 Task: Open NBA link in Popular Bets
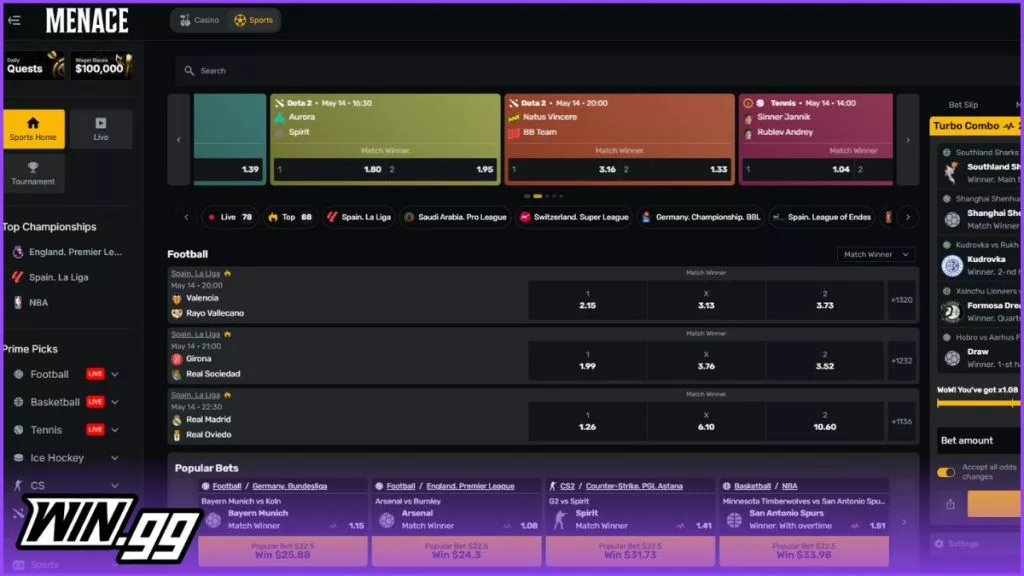pos(790,487)
